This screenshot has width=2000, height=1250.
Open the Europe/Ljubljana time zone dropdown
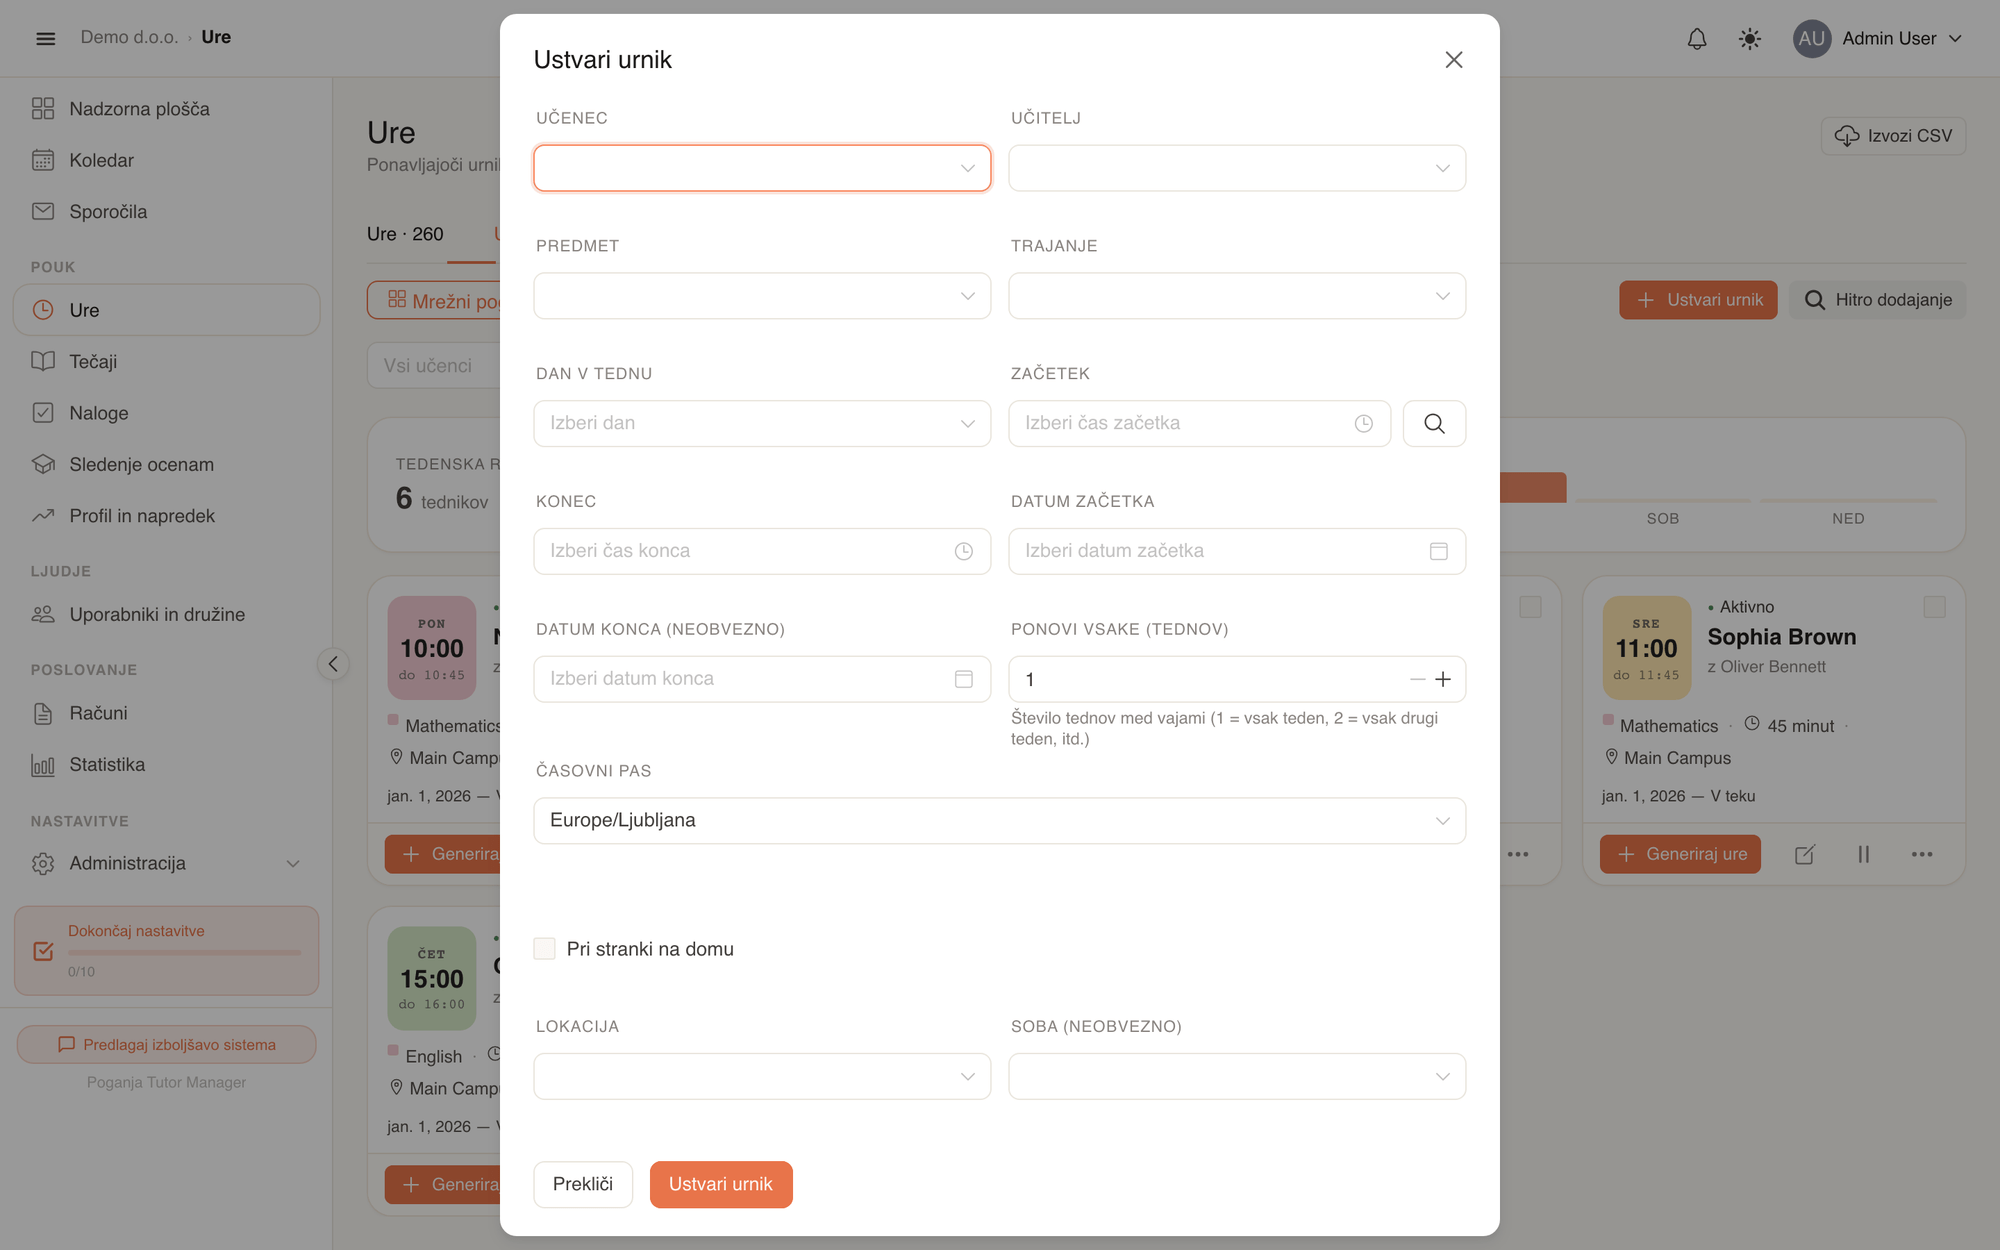tap(999, 821)
